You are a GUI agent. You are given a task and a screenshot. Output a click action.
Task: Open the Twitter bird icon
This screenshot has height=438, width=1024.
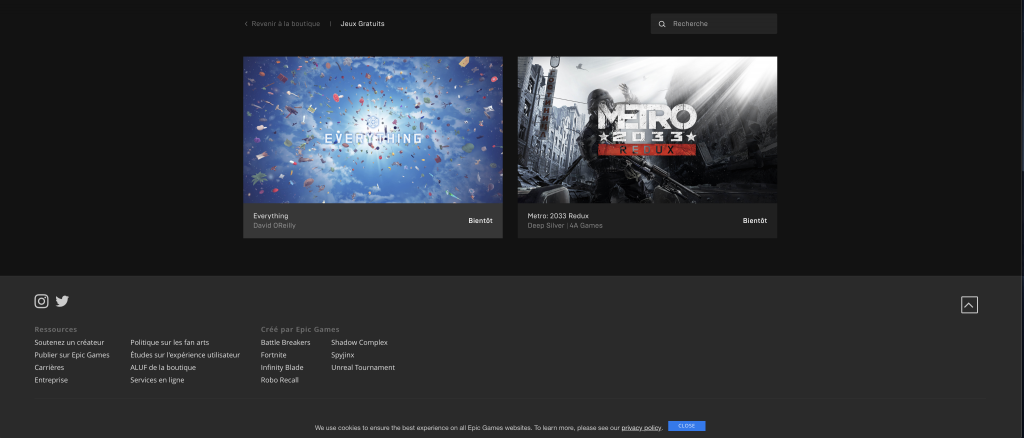tap(62, 301)
